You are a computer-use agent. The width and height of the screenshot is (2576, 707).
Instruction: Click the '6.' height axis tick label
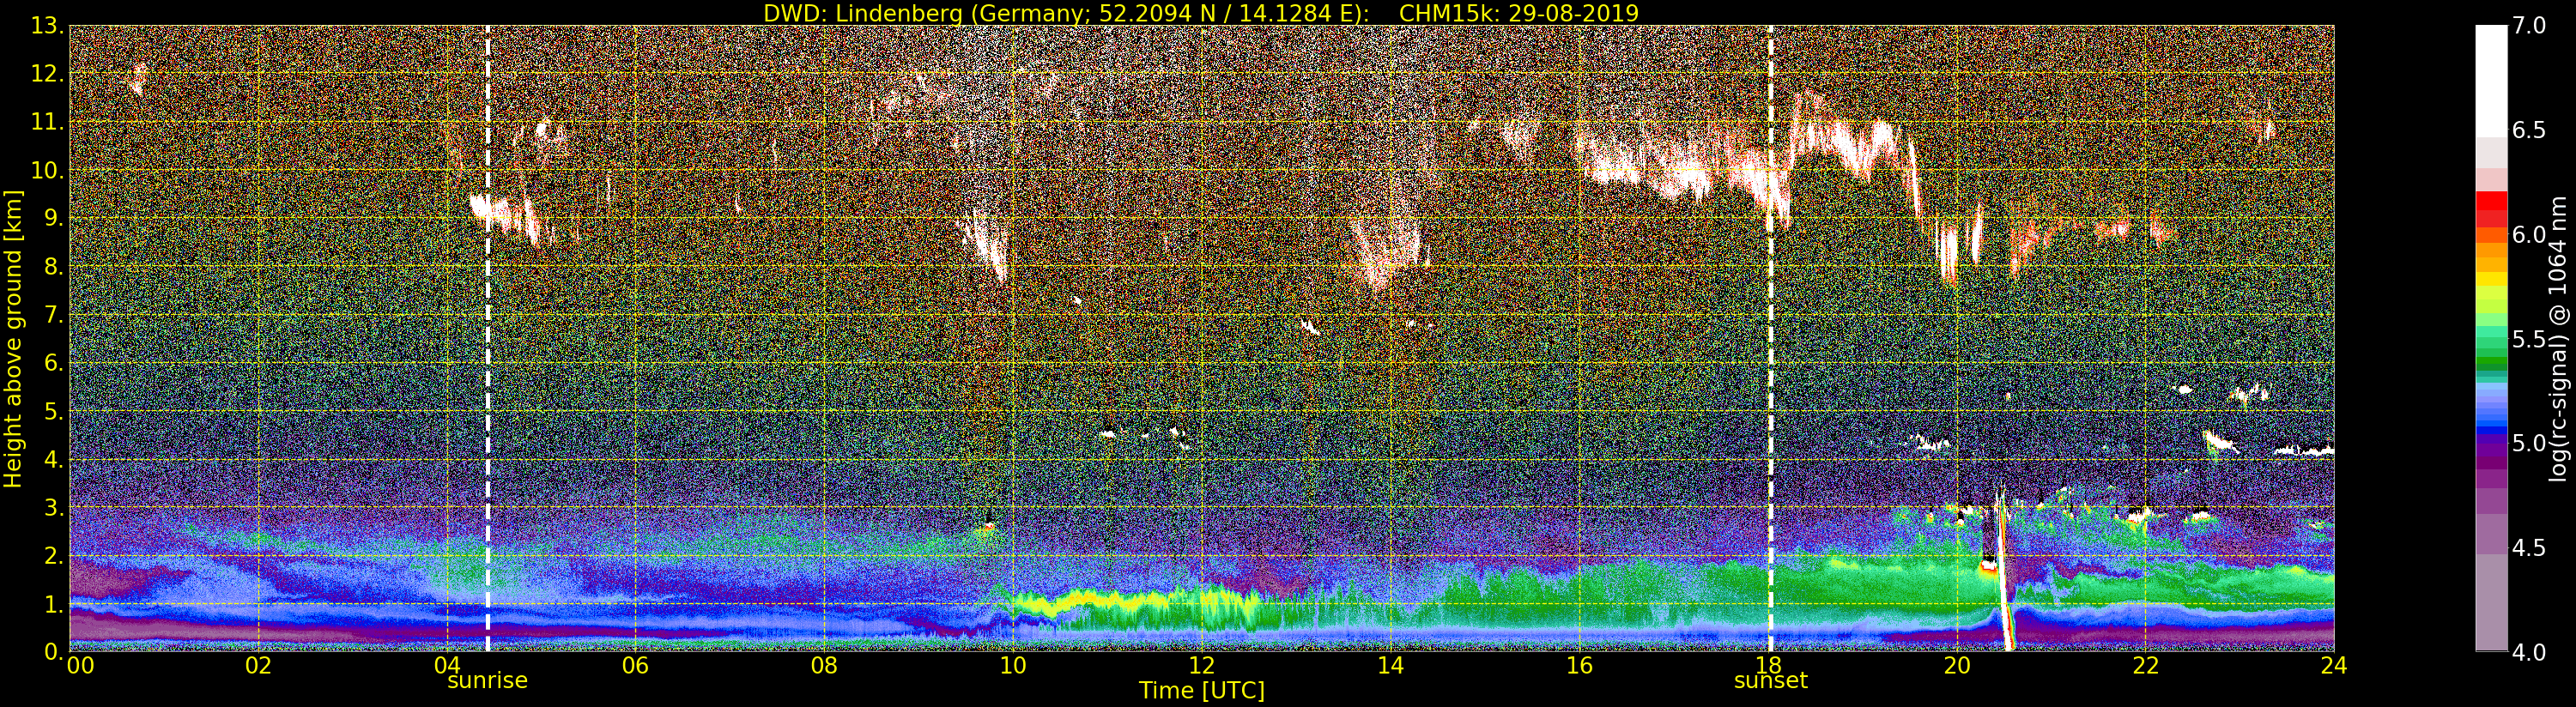click(54, 363)
